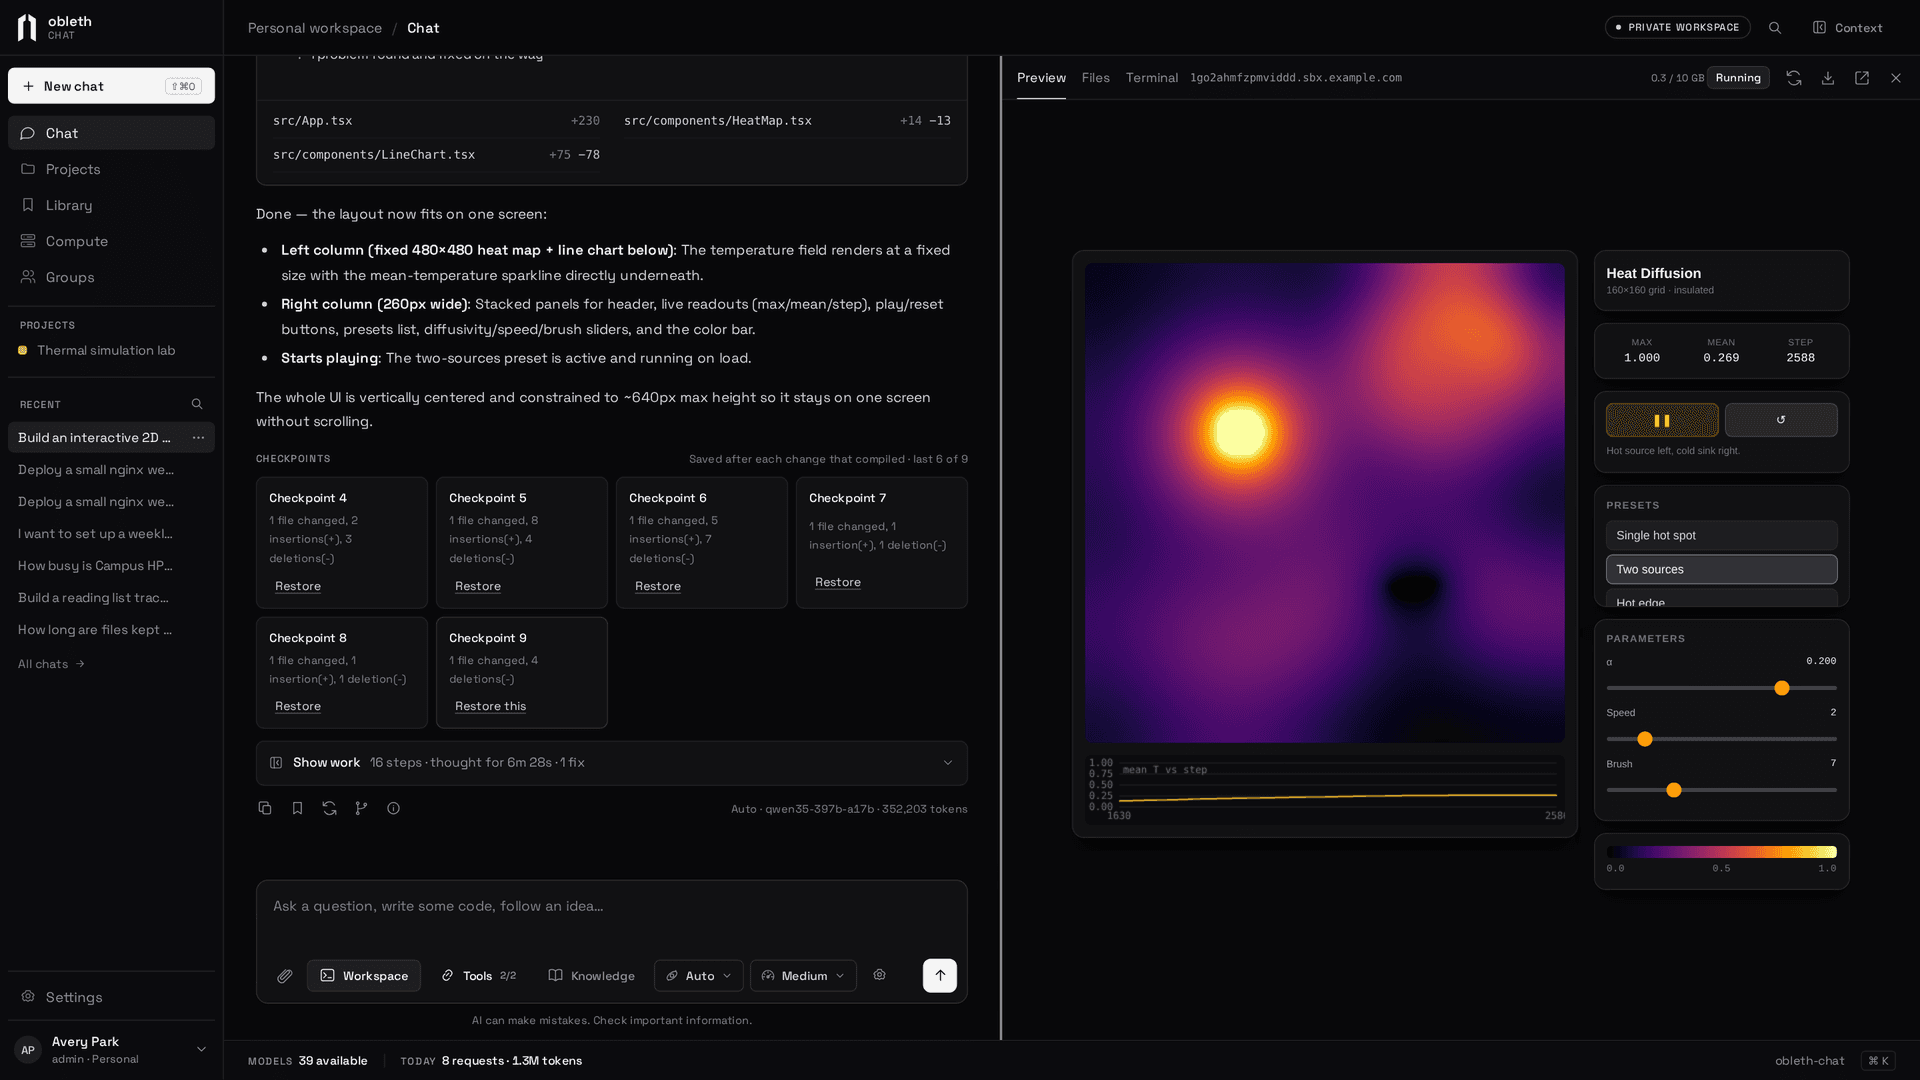Select the Two sources preset
This screenshot has width=1920, height=1080.
click(x=1721, y=570)
